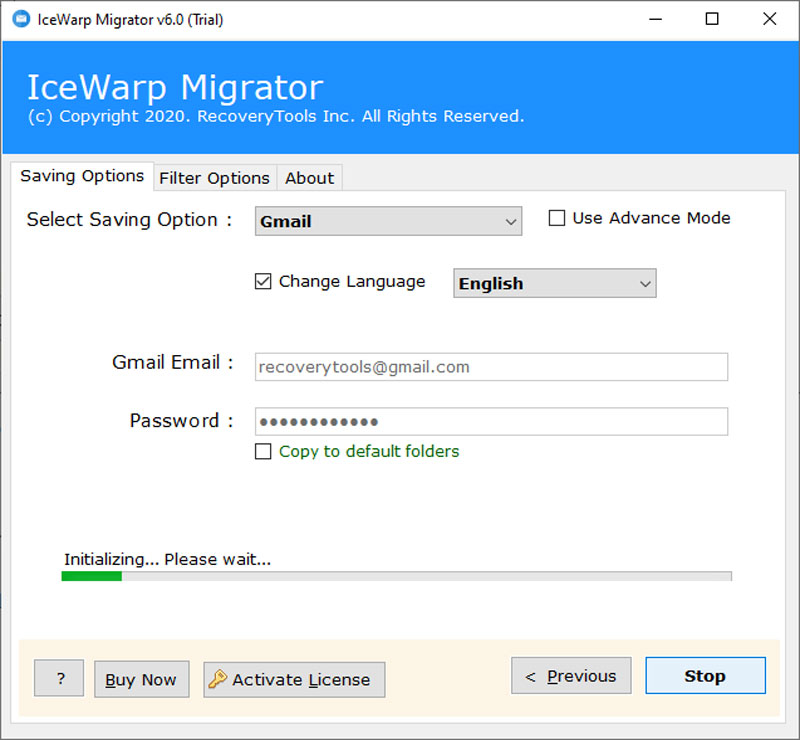
Task: Click the Buy Now button
Action: [141, 679]
